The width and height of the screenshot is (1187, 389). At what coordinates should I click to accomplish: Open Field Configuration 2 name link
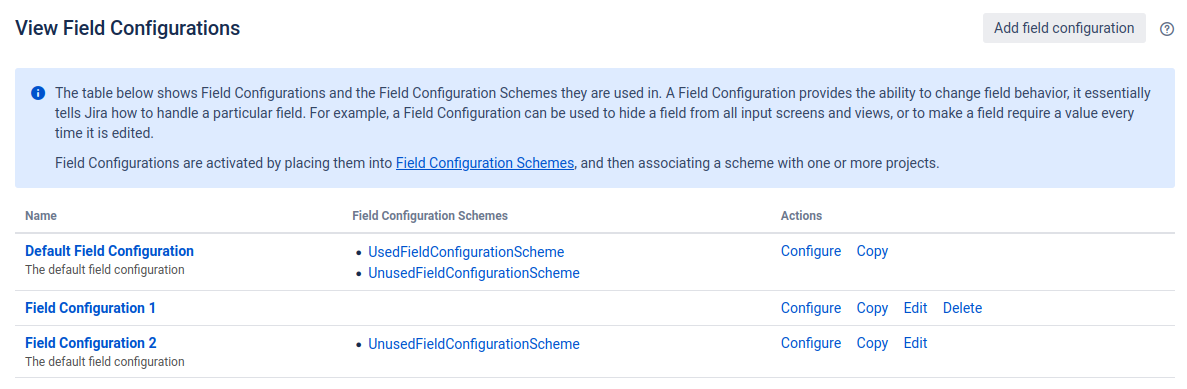[91, 343]
